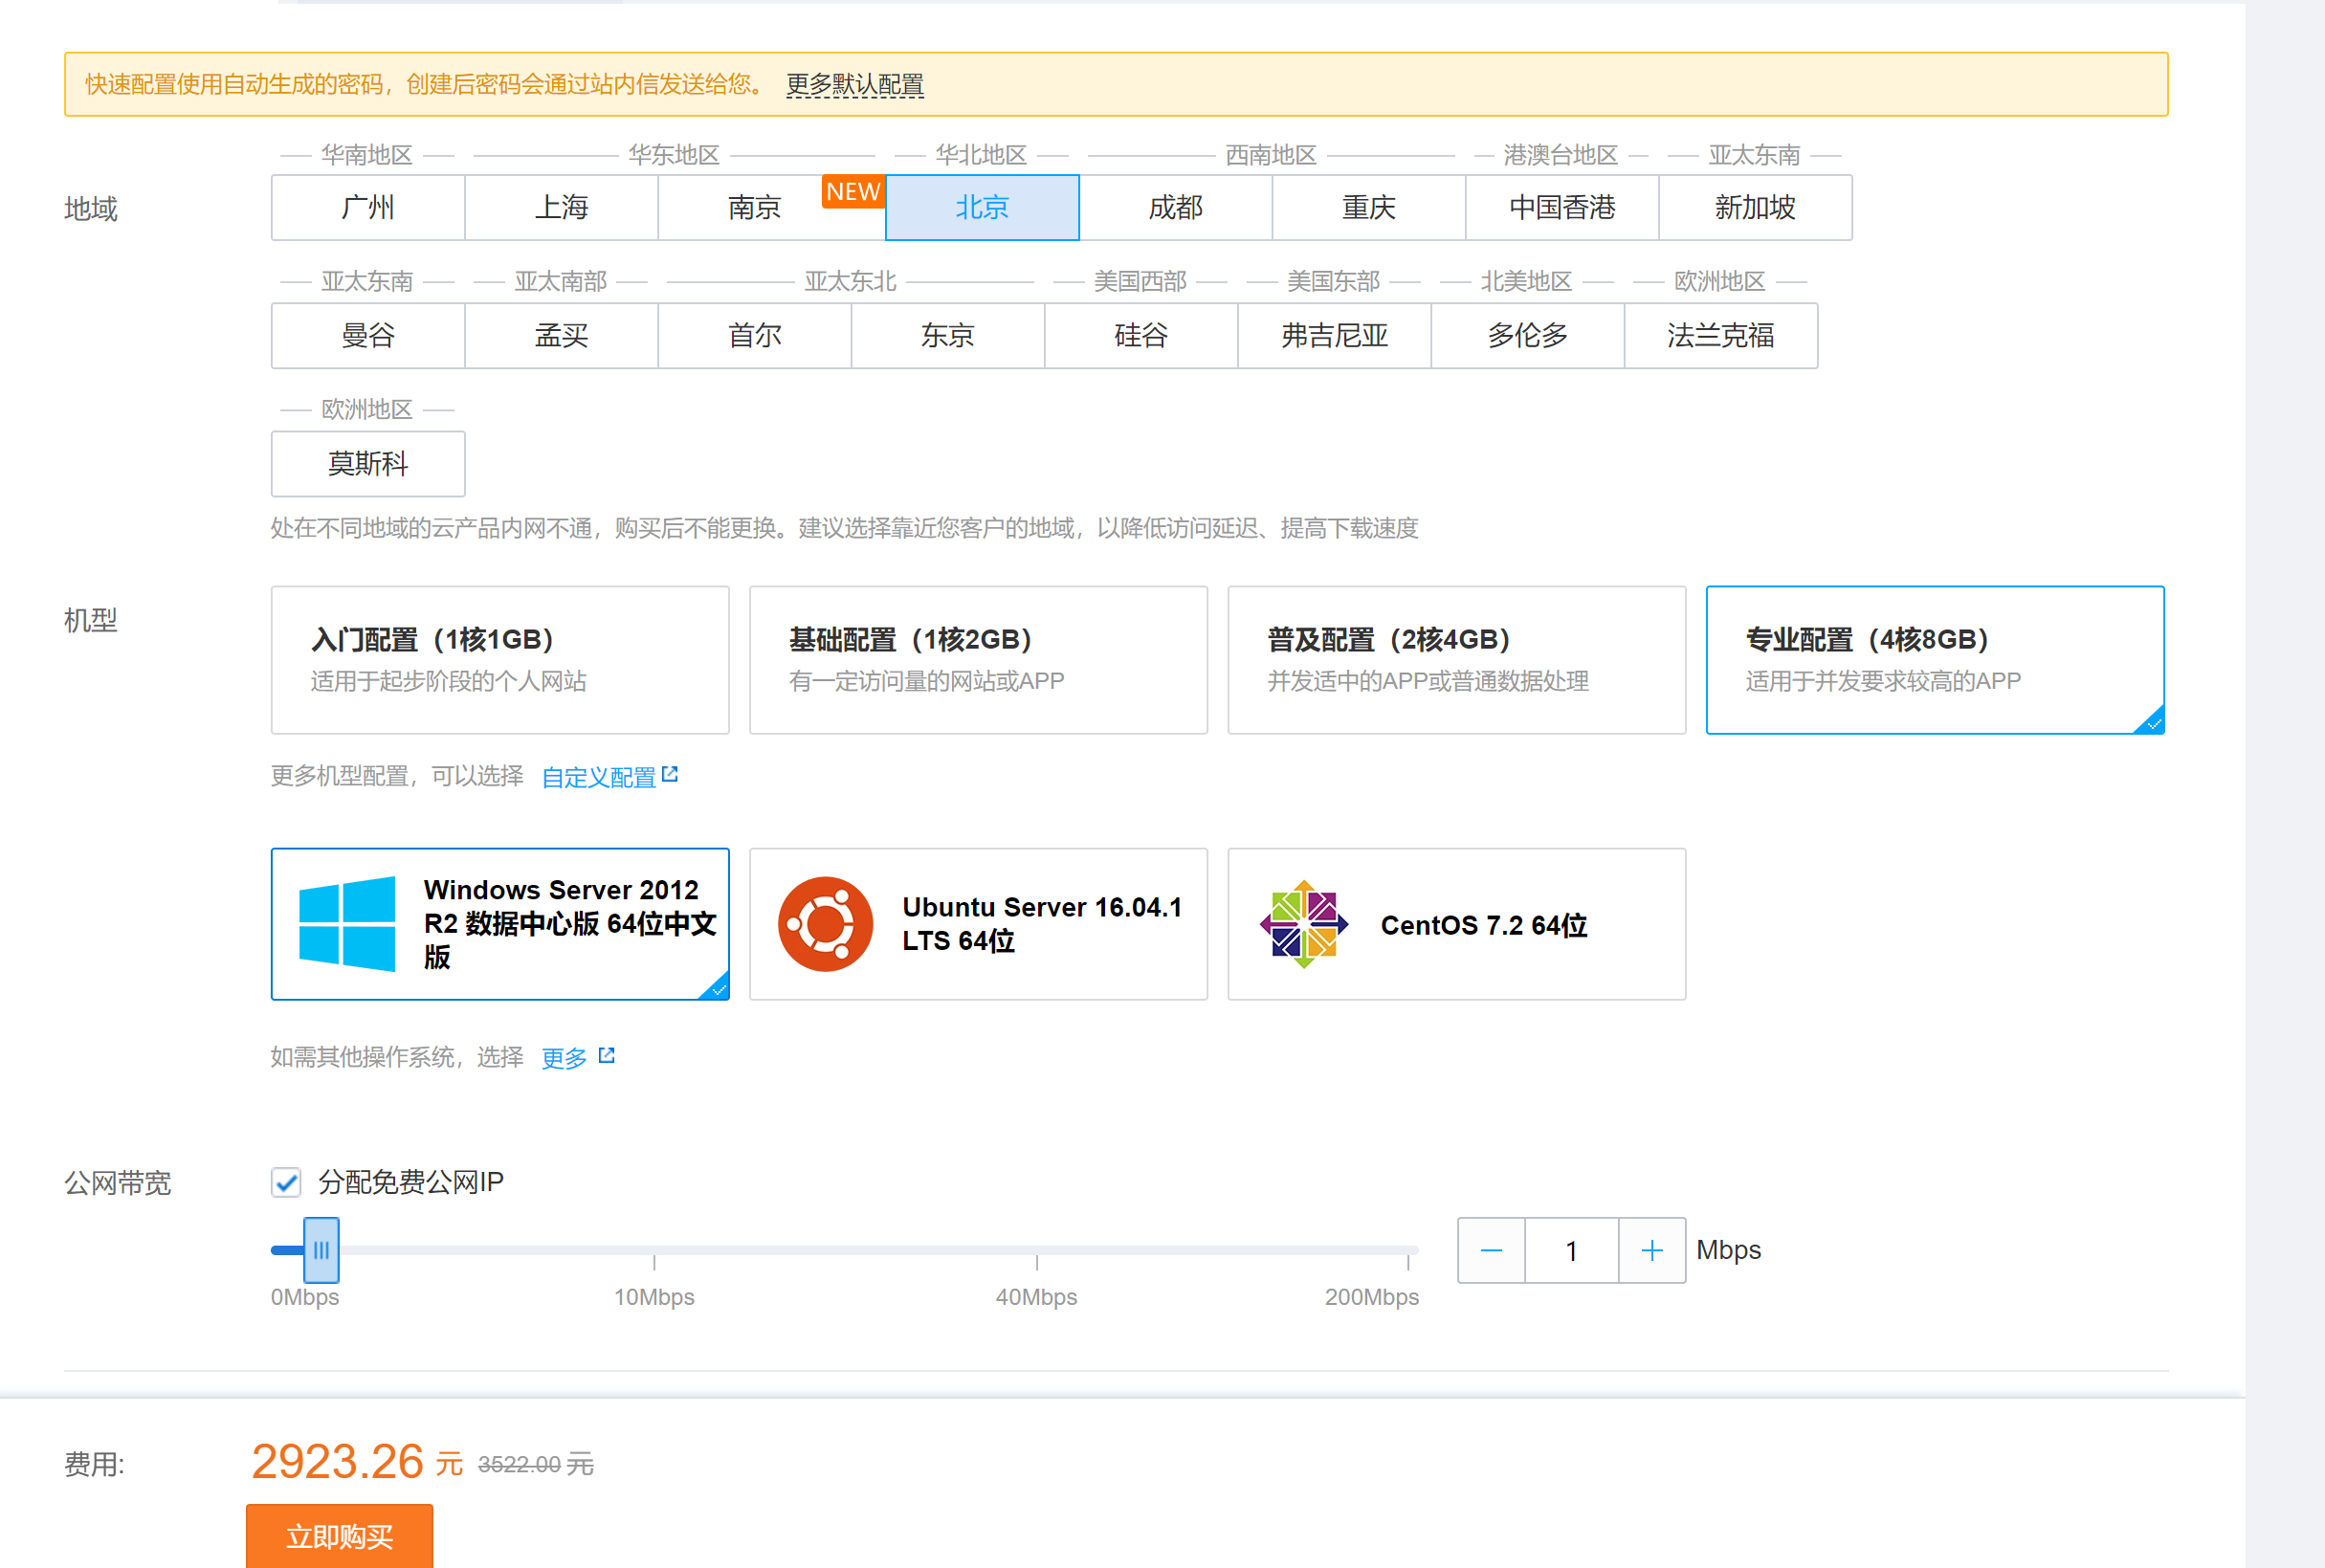Select 入门配置 (1核1GB) machine type
Viewport: 2325px width, 1568px height.
tap(500, 659)
